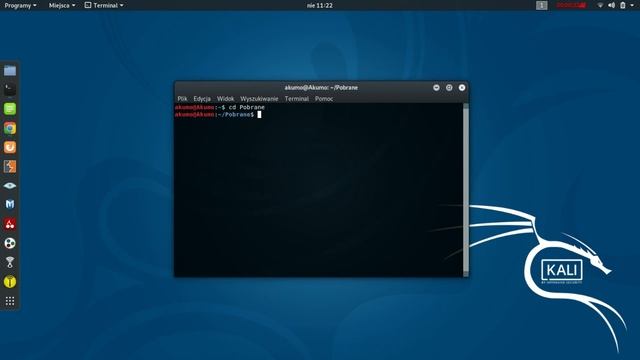Launch Google Chrome from the dock

(10, 128)
